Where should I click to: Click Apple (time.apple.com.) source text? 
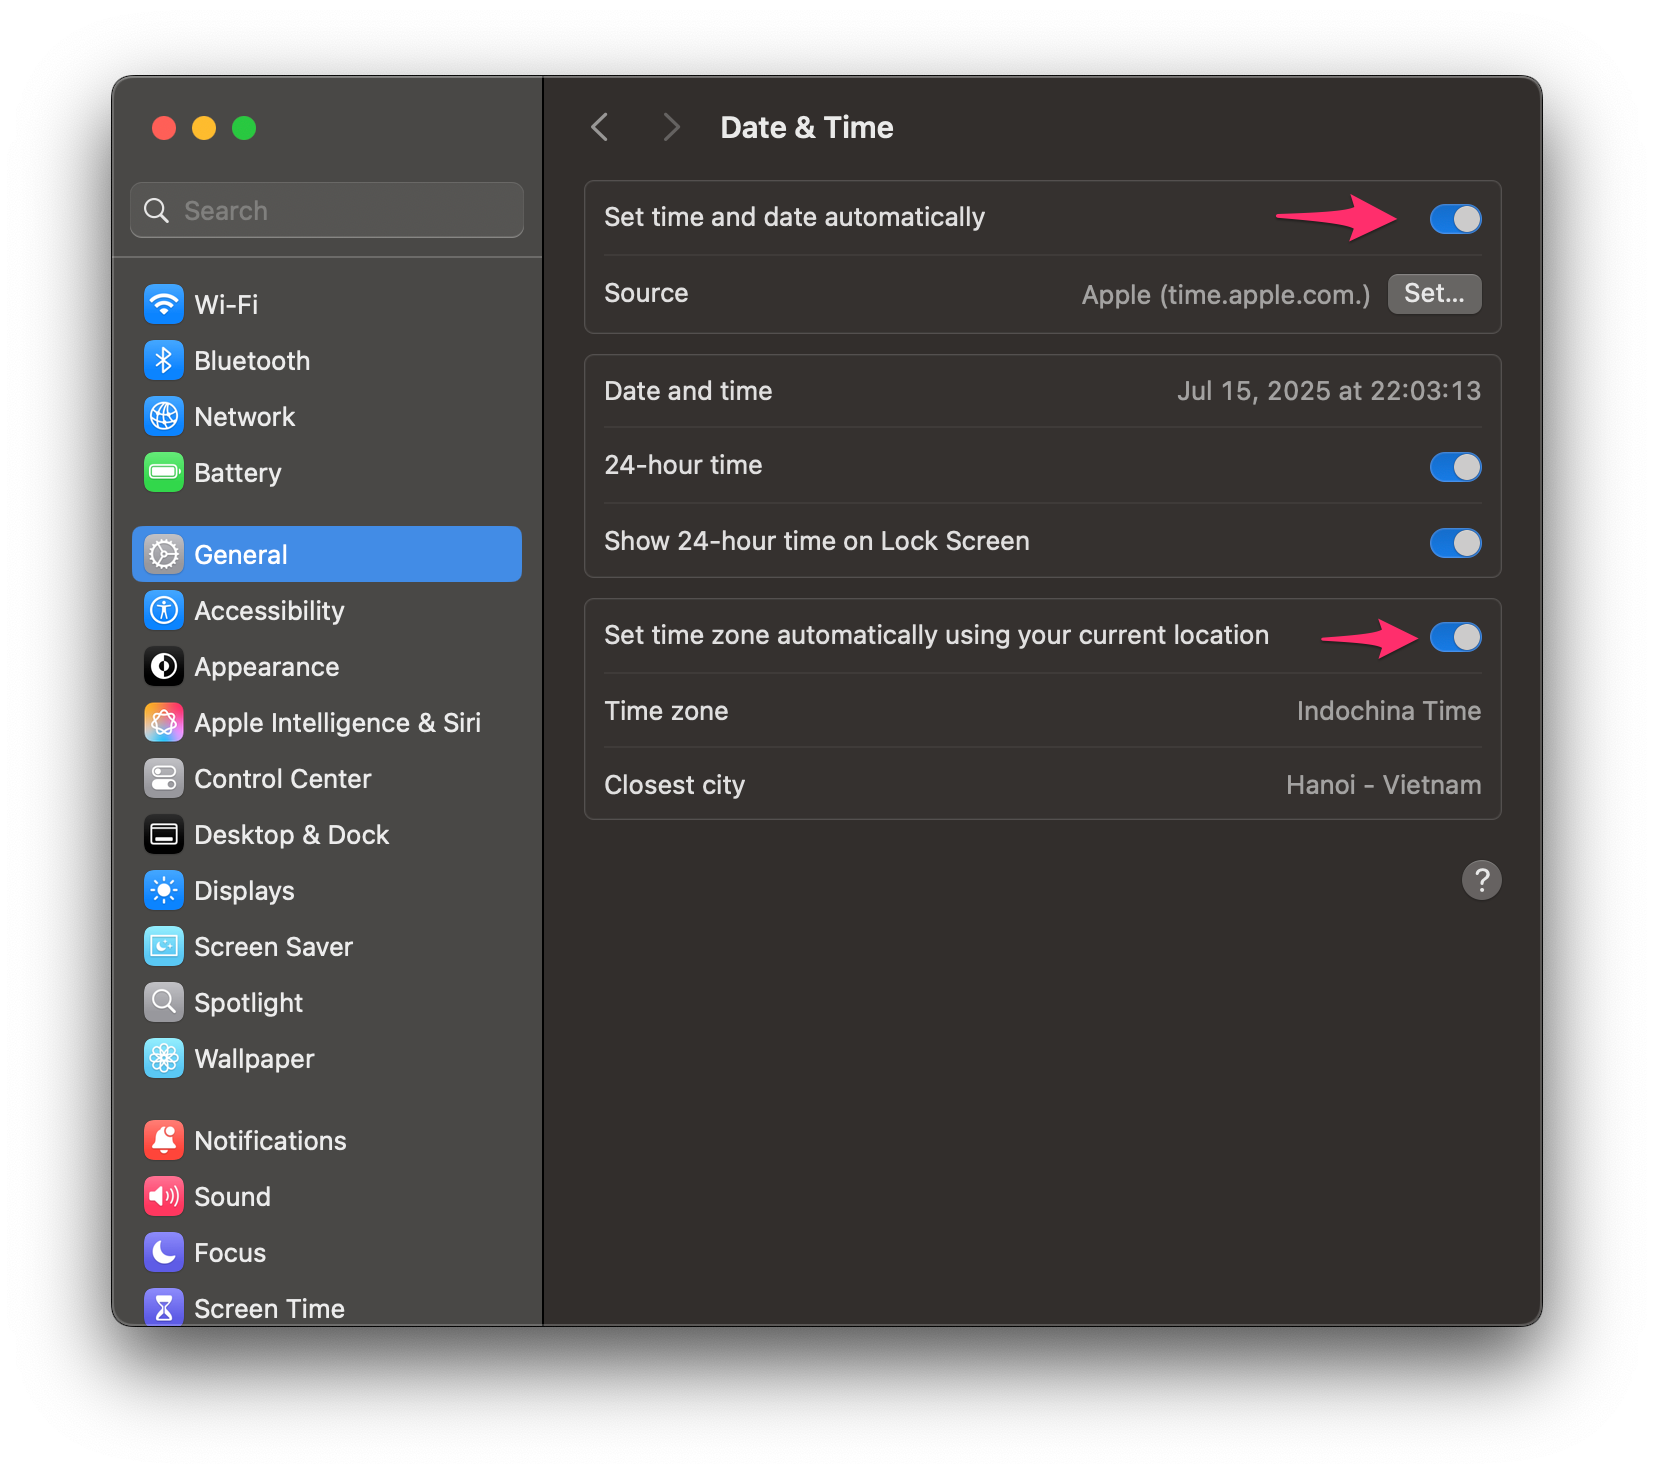[x=1226, y=295]
